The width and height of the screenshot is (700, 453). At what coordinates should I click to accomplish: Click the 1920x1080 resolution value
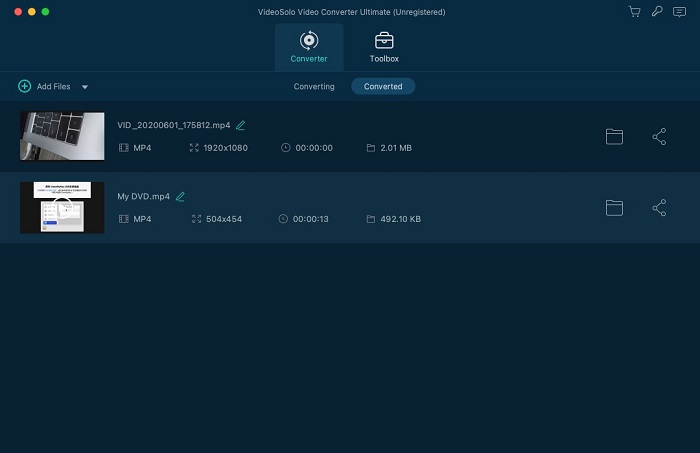click(x=225, y=148)
